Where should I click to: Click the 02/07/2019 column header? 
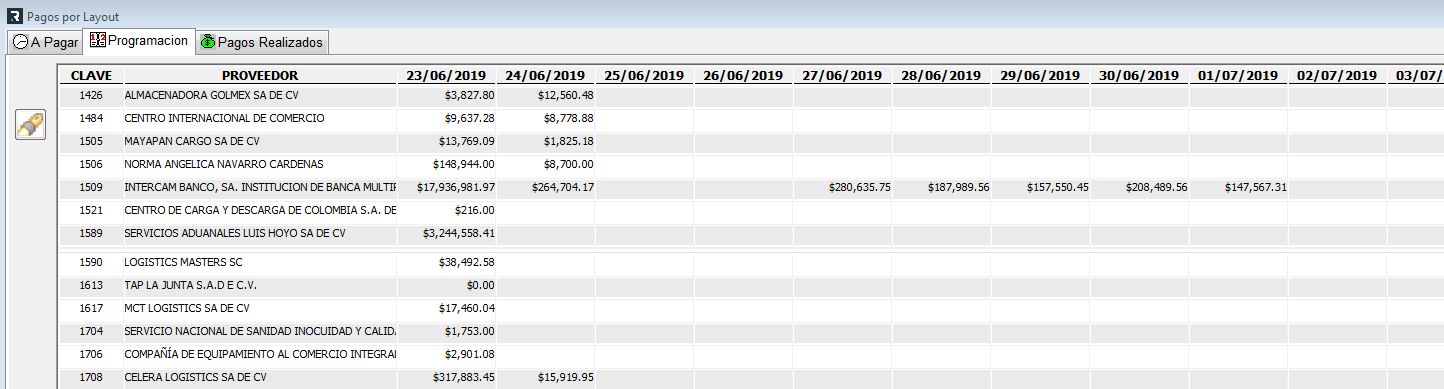pos(1338,76)
